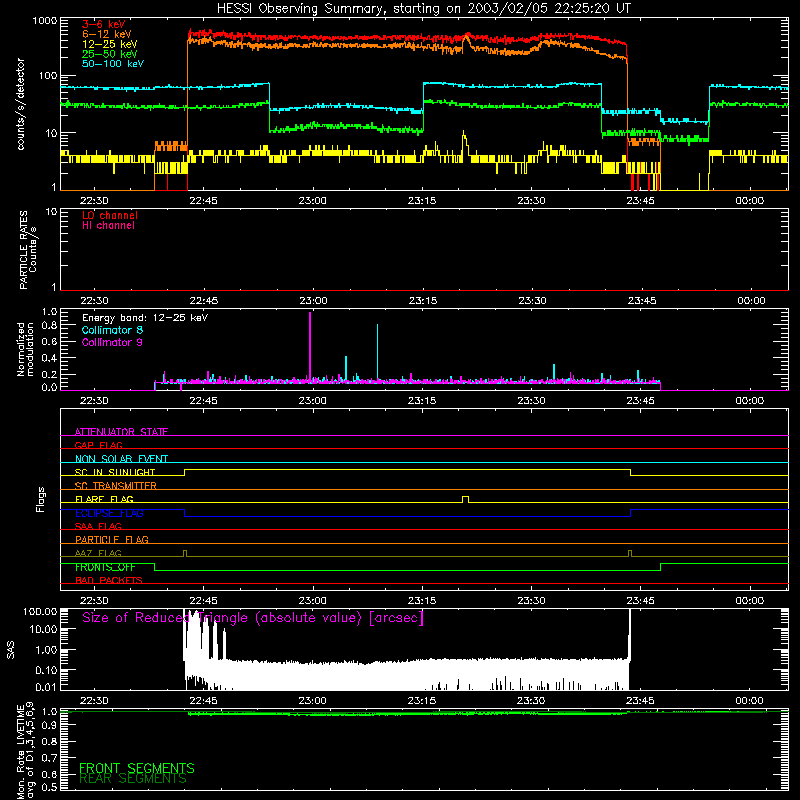The width and height of the screenshot is (800, 800).
Task: Click the Normalized modulation axis label
Action: point(25,349)
